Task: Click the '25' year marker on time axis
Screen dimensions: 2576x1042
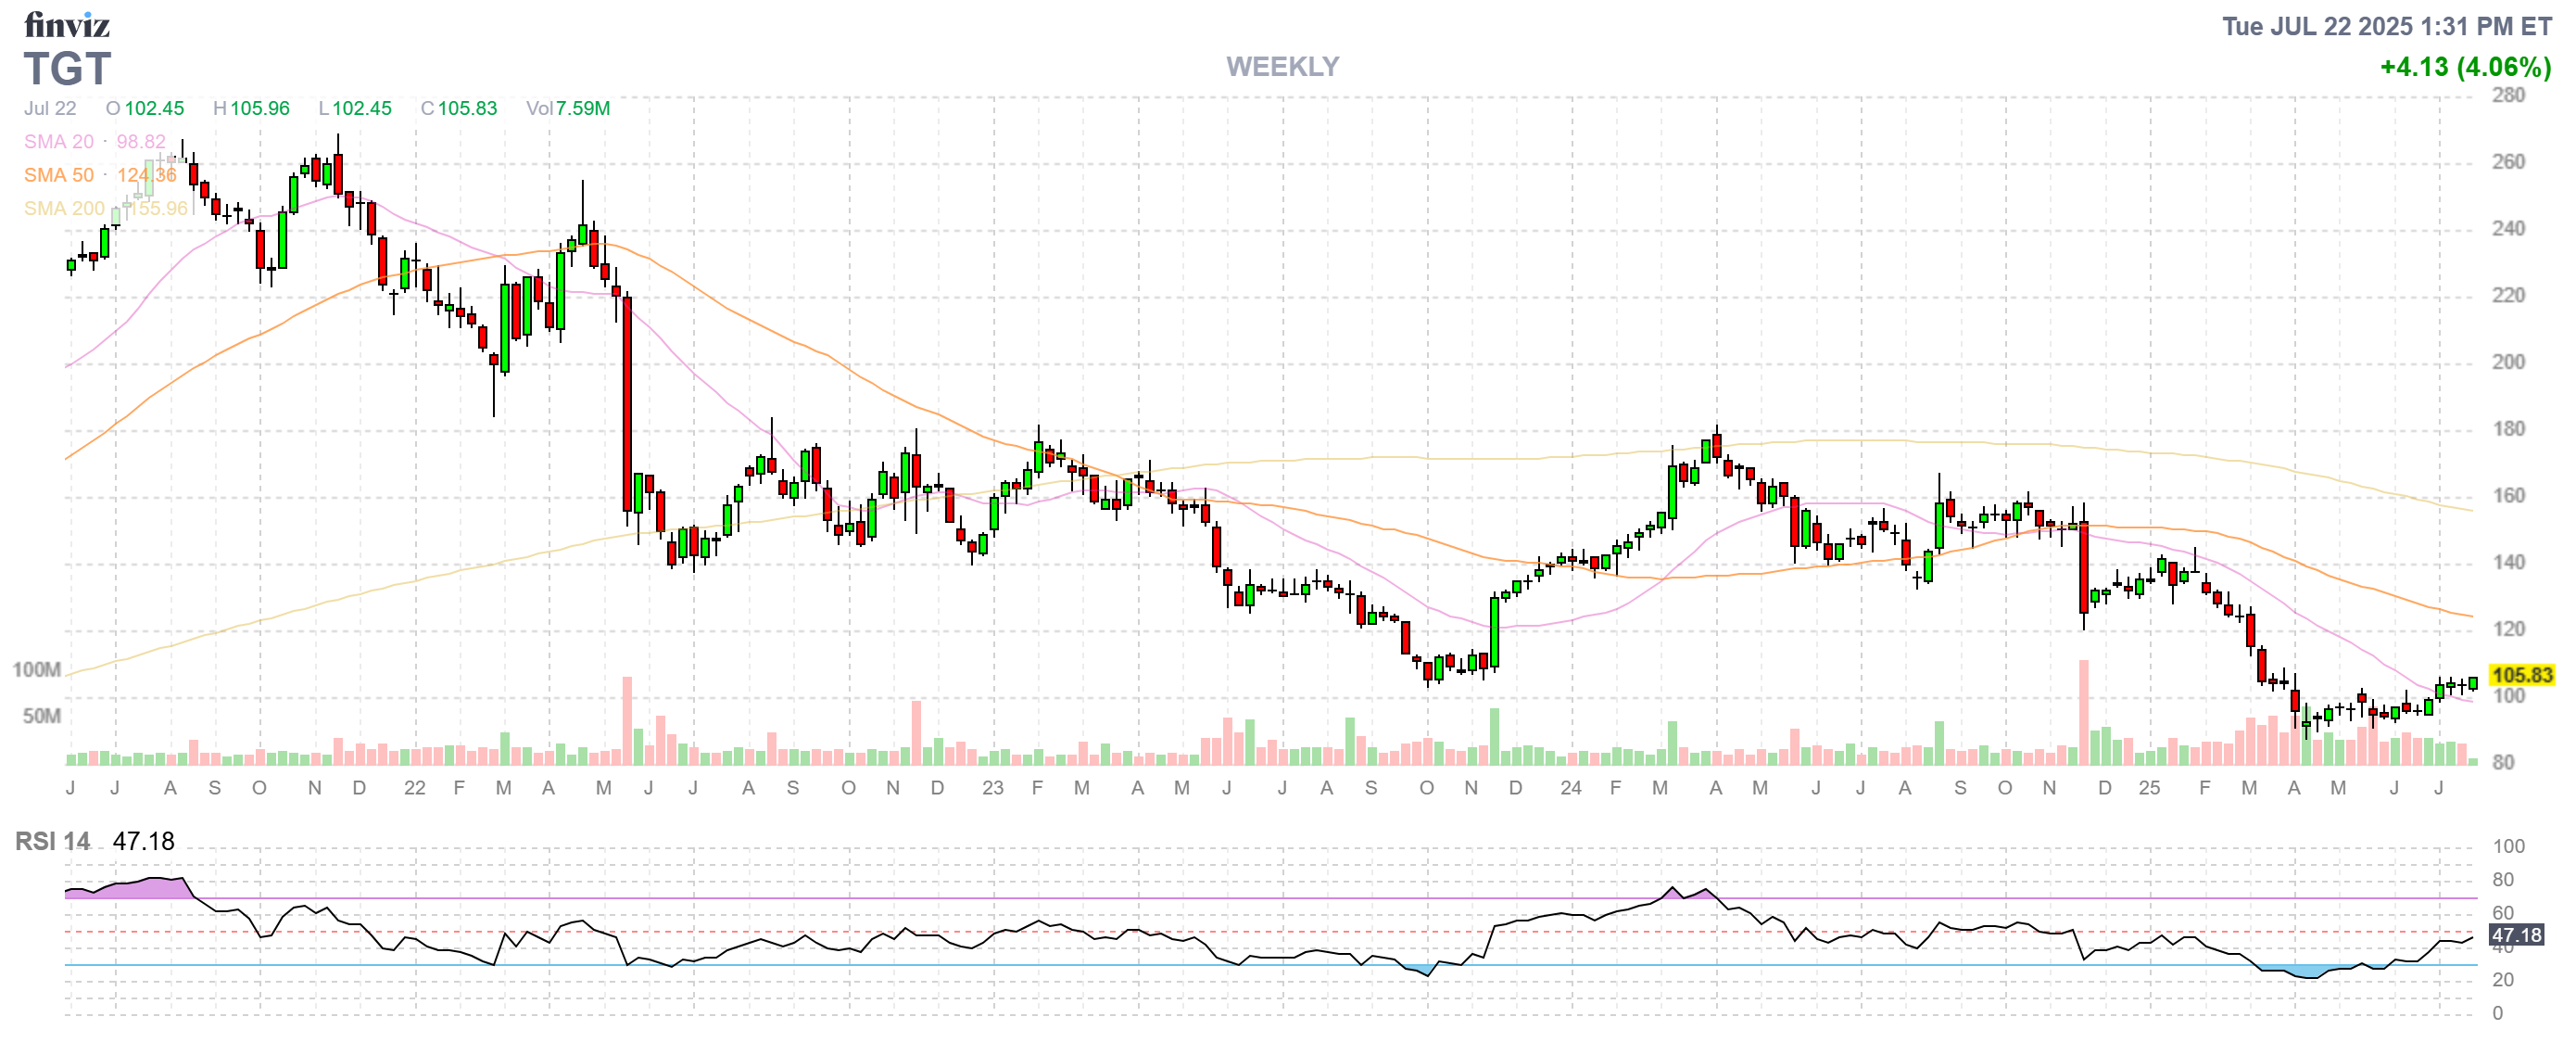Action: (x=2149, y=788)
